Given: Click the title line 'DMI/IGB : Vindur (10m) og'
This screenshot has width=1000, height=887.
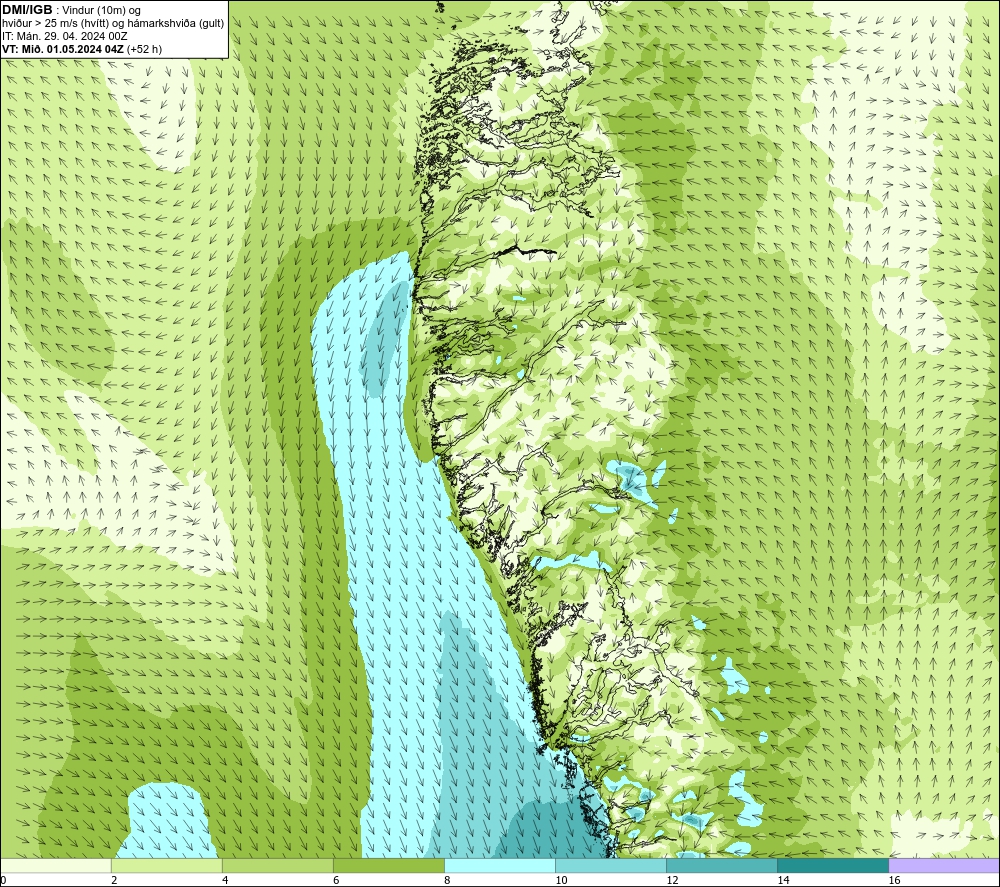Looking at the screenshot, I should [71, 10].
